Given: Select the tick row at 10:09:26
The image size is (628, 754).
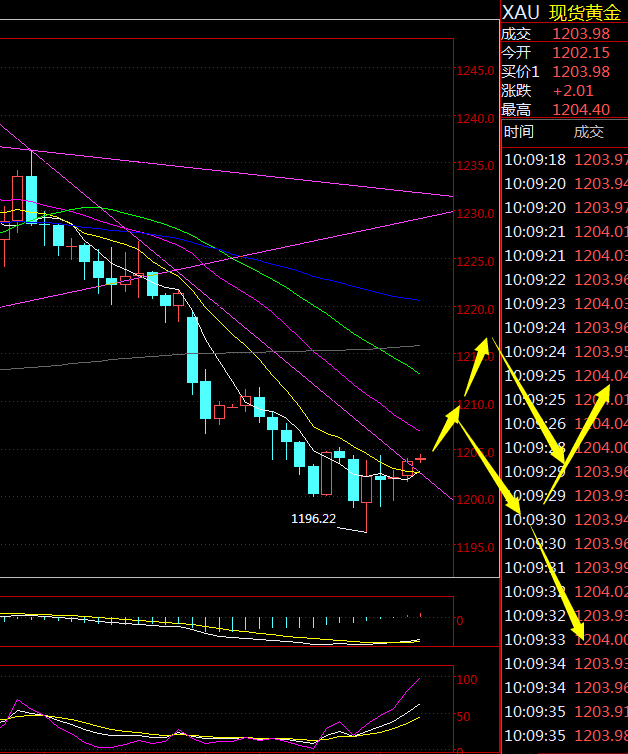Looking at the screenshot, I should tap(565, 424).
